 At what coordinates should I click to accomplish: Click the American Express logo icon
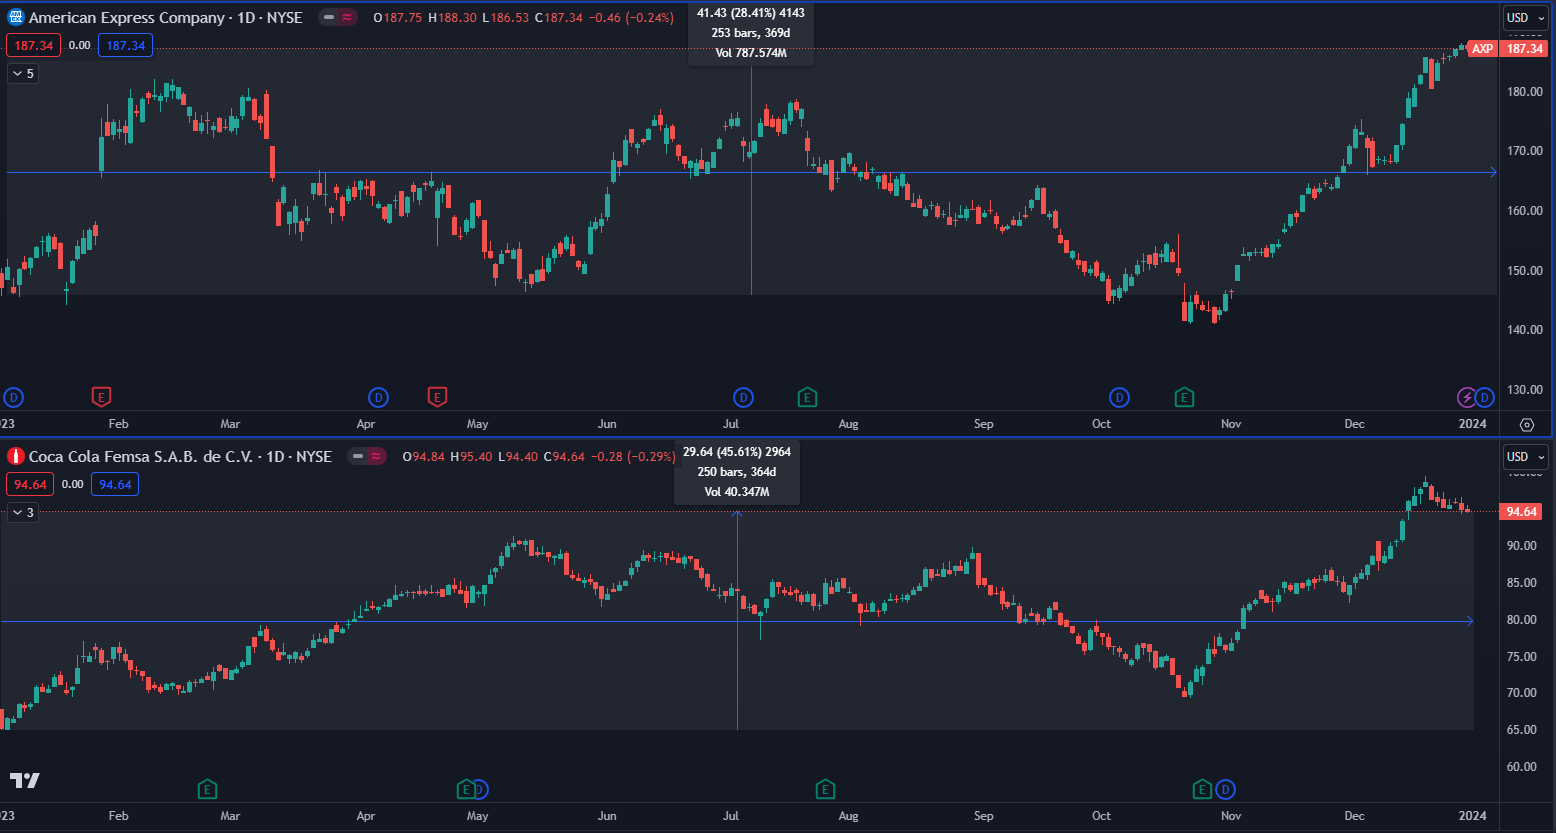click(x=16, y=18)
